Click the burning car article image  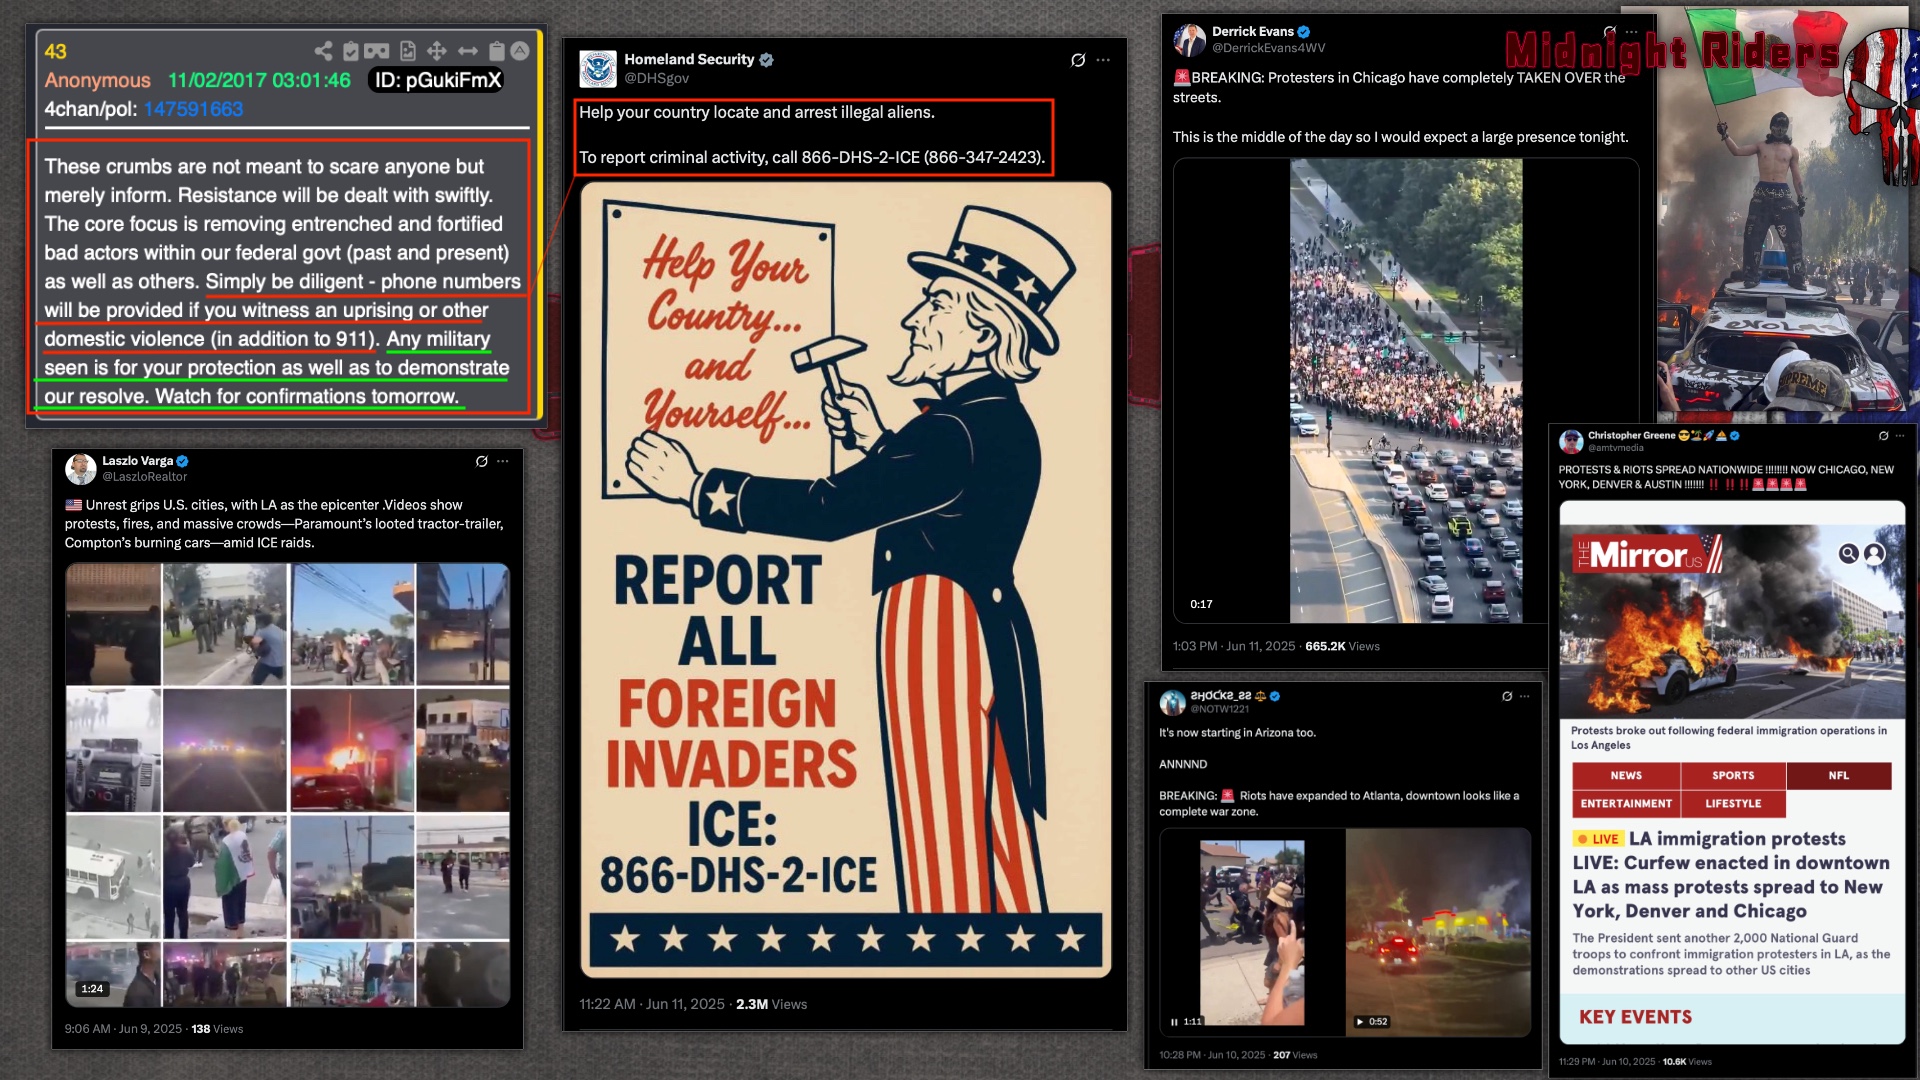pos(1732,621)
